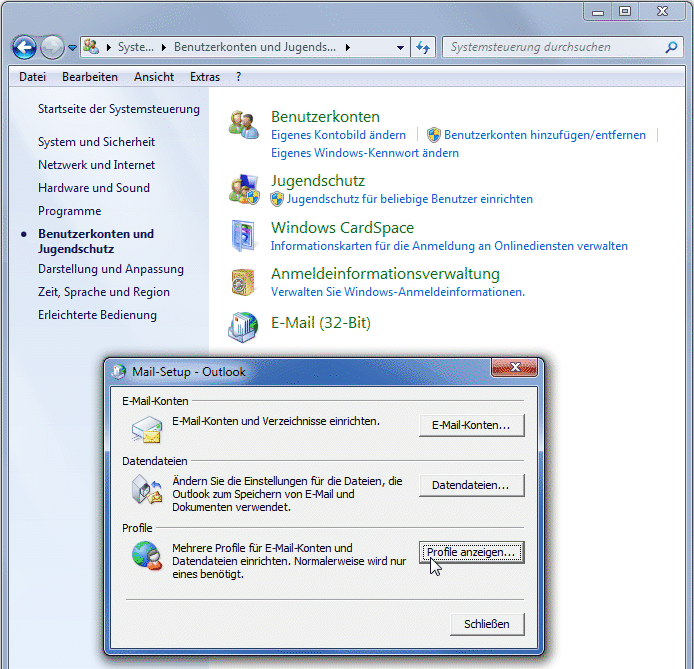This screenshot has width=694, height=669.
Task: Click the Jugendschutz family icon
Action: coord(244,189)
